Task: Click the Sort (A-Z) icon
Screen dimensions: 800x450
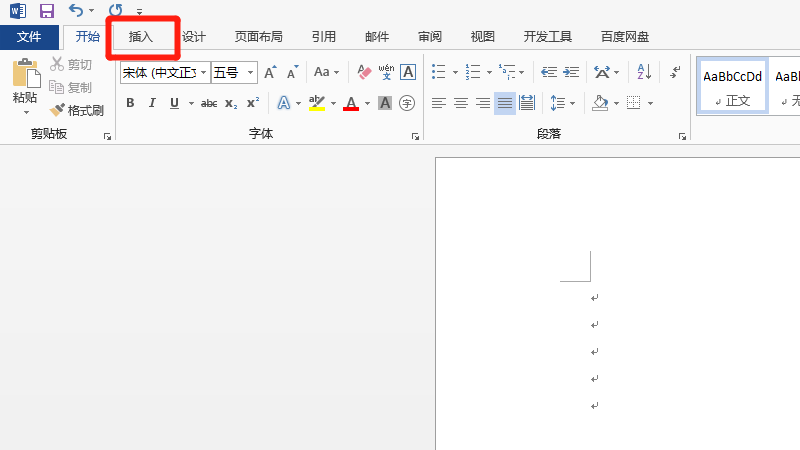Action: 644,72
